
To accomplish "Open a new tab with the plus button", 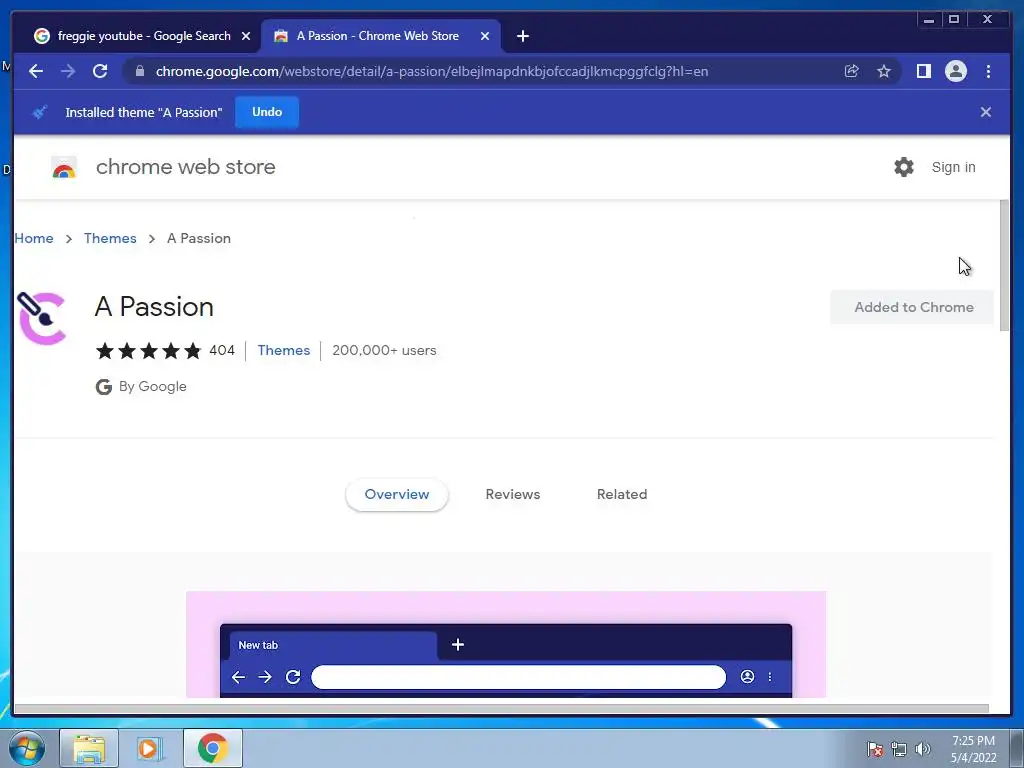I will 522,36.
